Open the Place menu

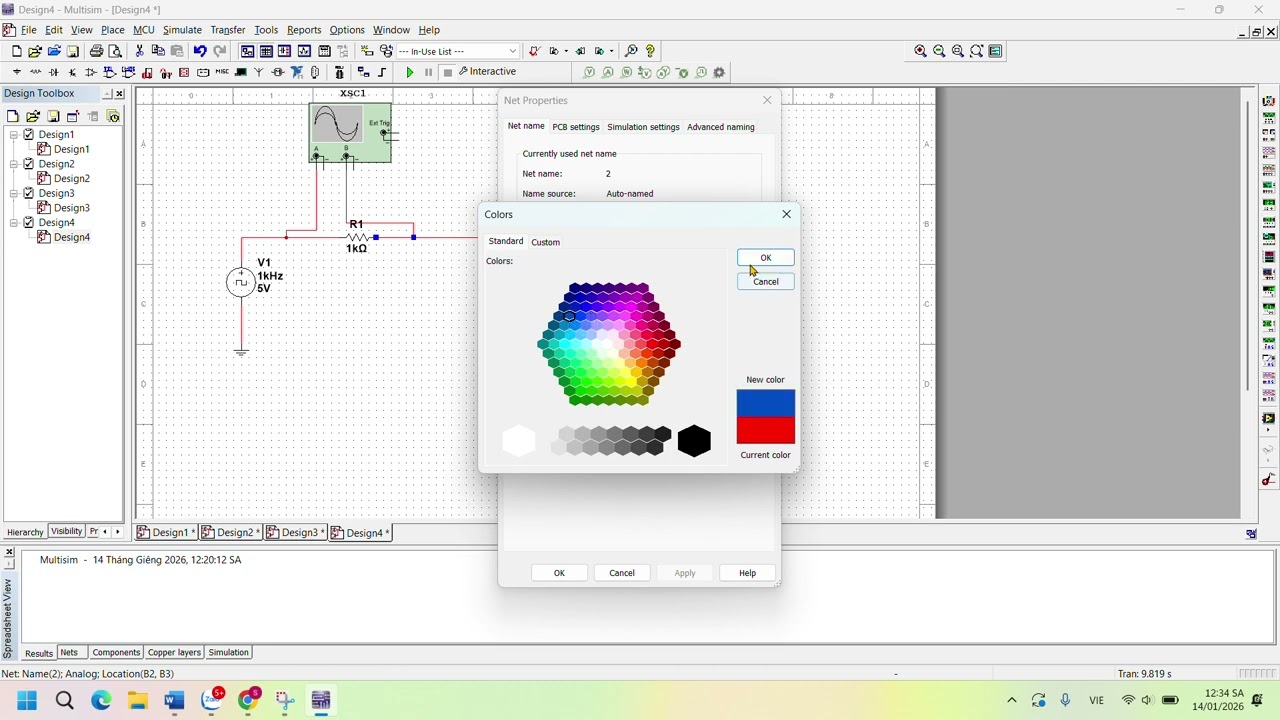[113, 30]
